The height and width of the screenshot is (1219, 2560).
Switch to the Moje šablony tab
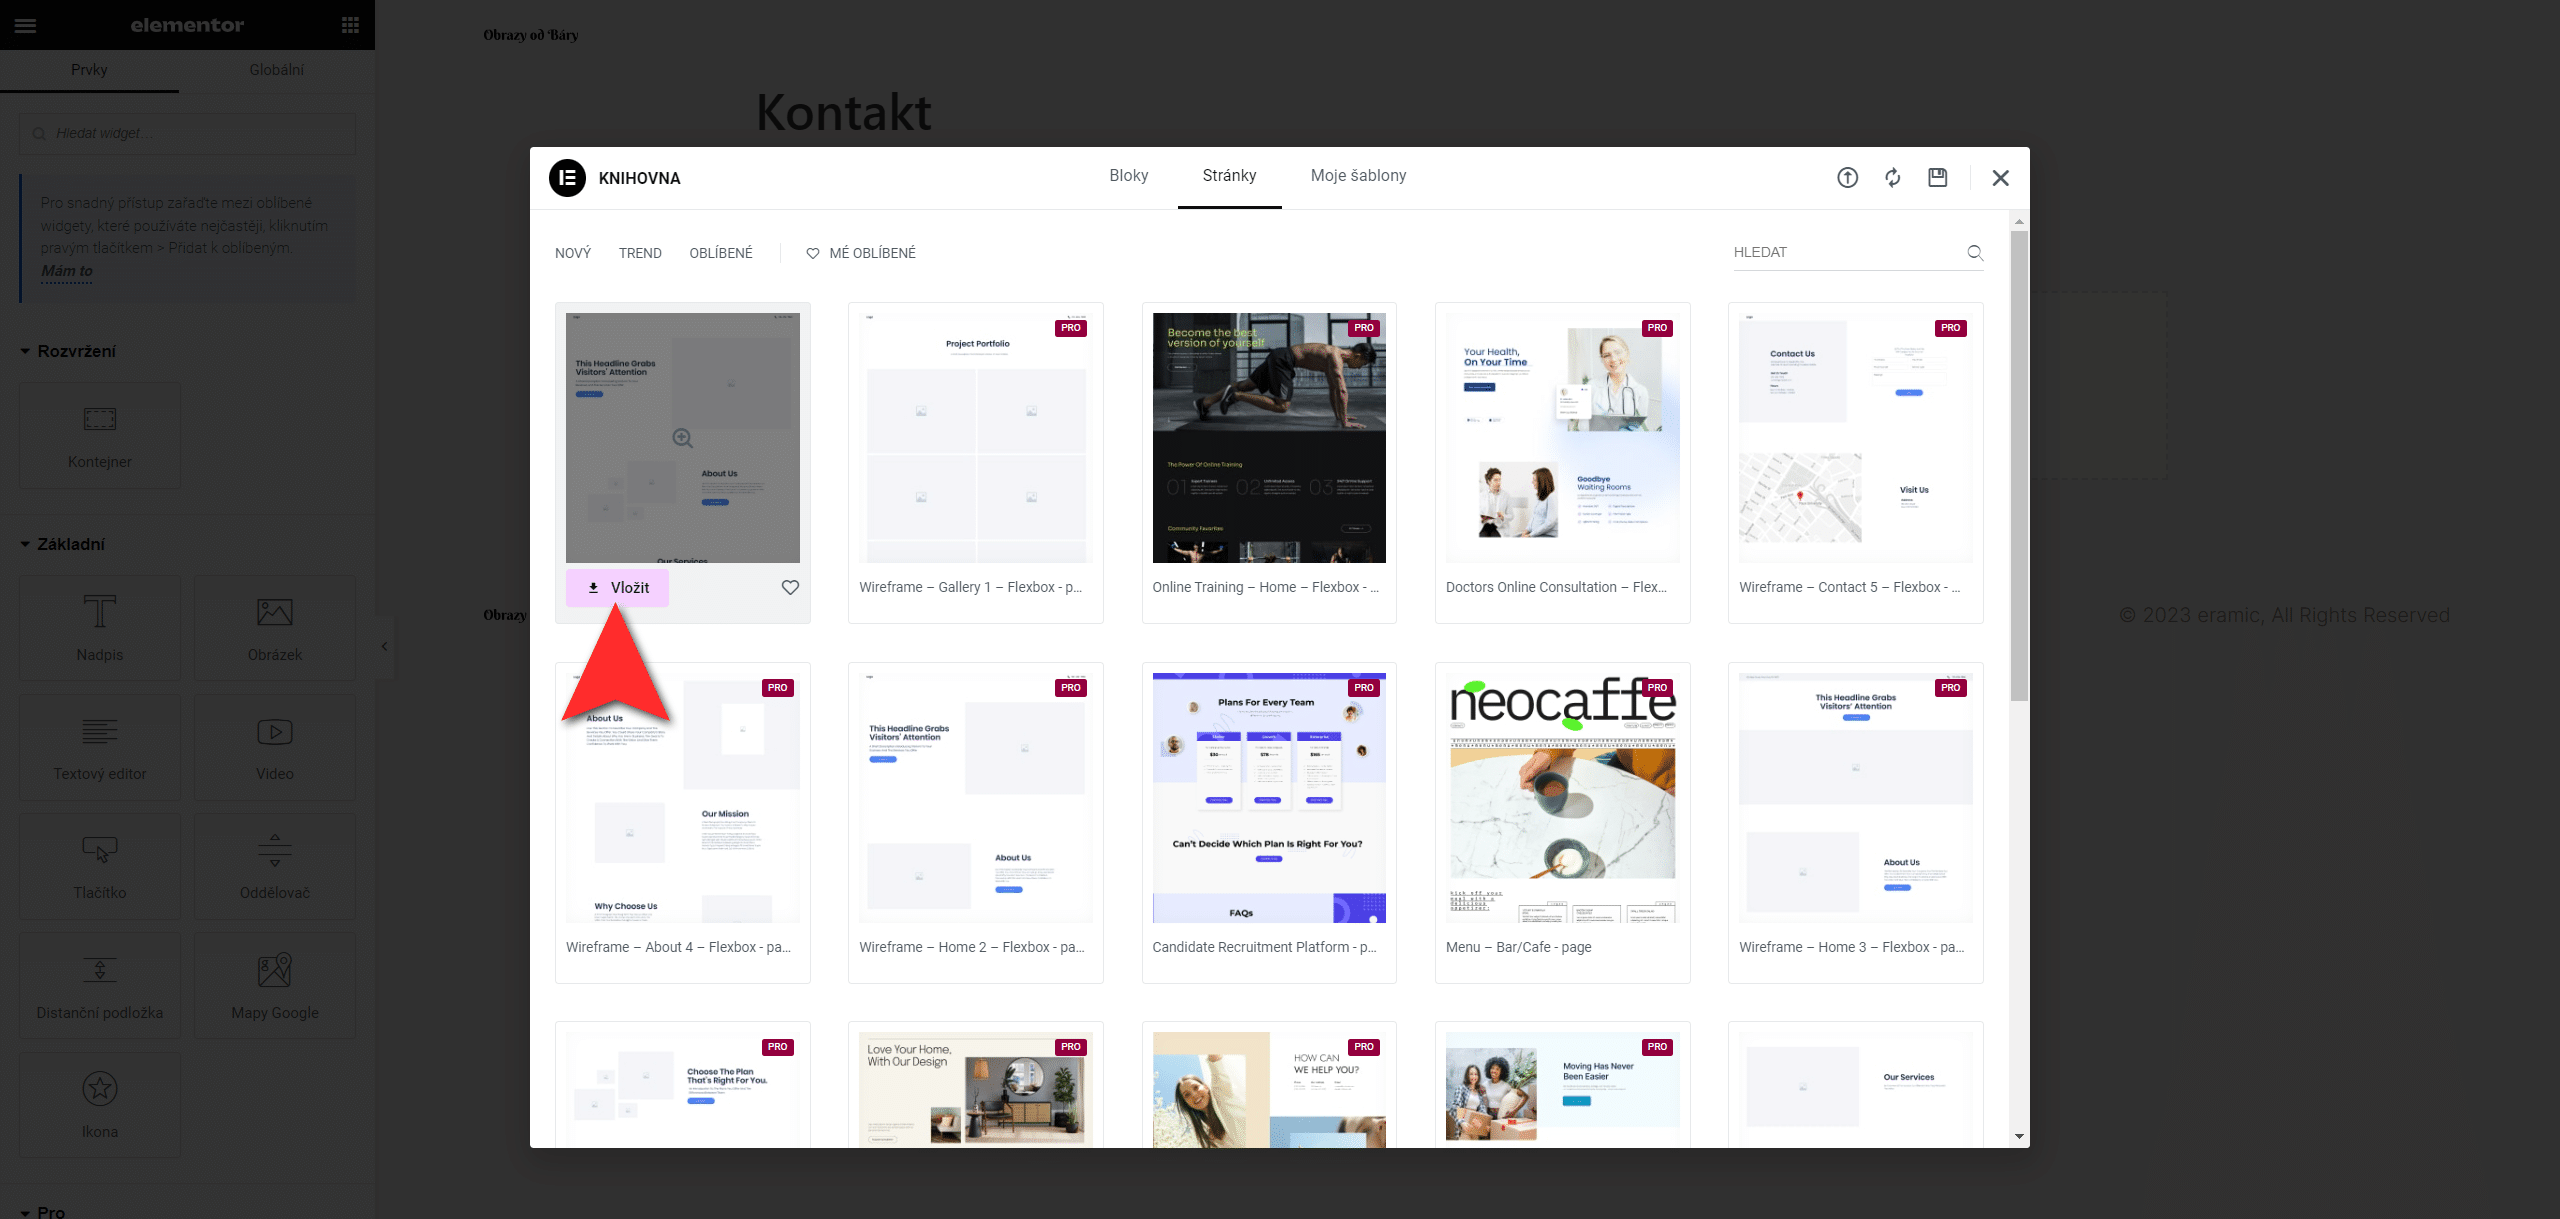point(1358,176)
